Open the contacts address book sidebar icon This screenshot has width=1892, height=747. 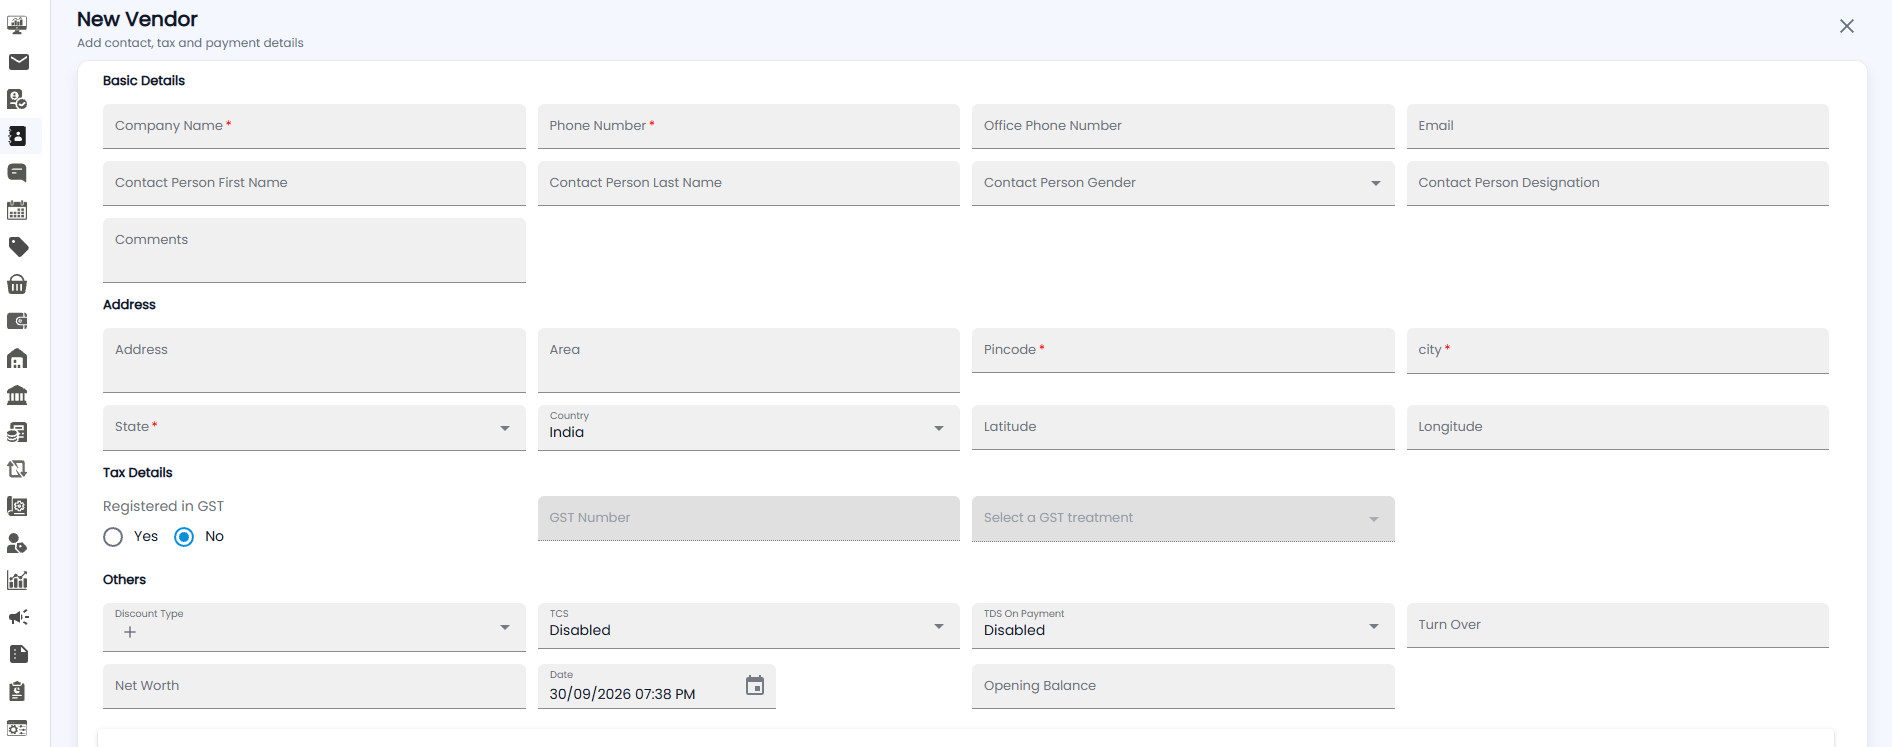18,136
